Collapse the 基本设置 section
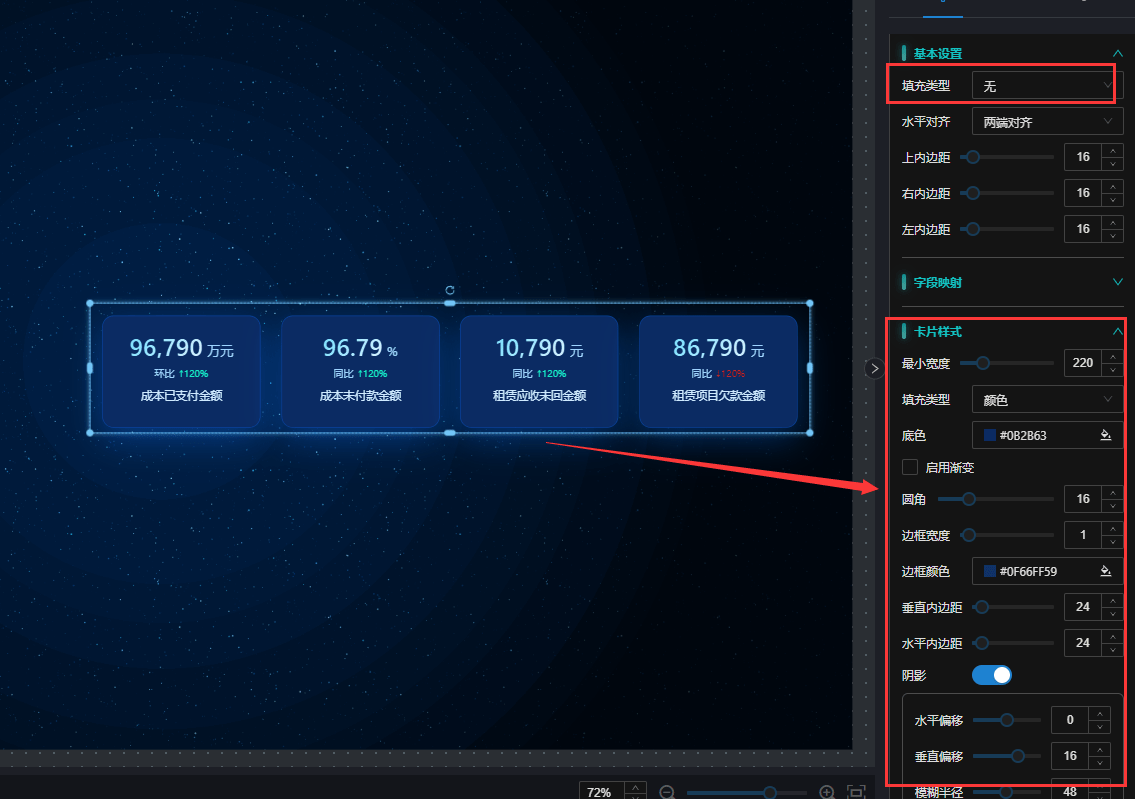The image size is (1135, 799). [x=1117, y=53]
